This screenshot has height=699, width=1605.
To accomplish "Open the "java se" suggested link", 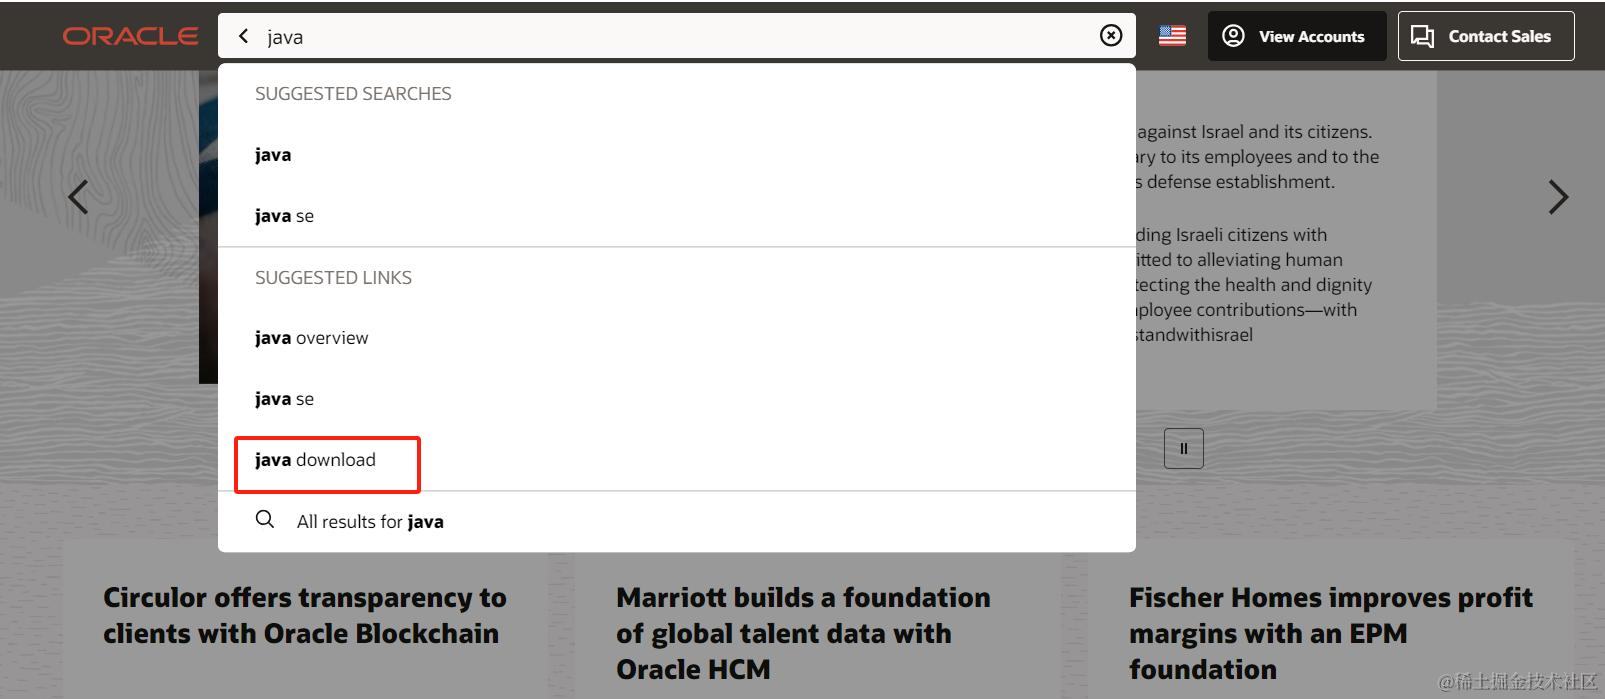I will pyautogui.click(x=284, y=399).
